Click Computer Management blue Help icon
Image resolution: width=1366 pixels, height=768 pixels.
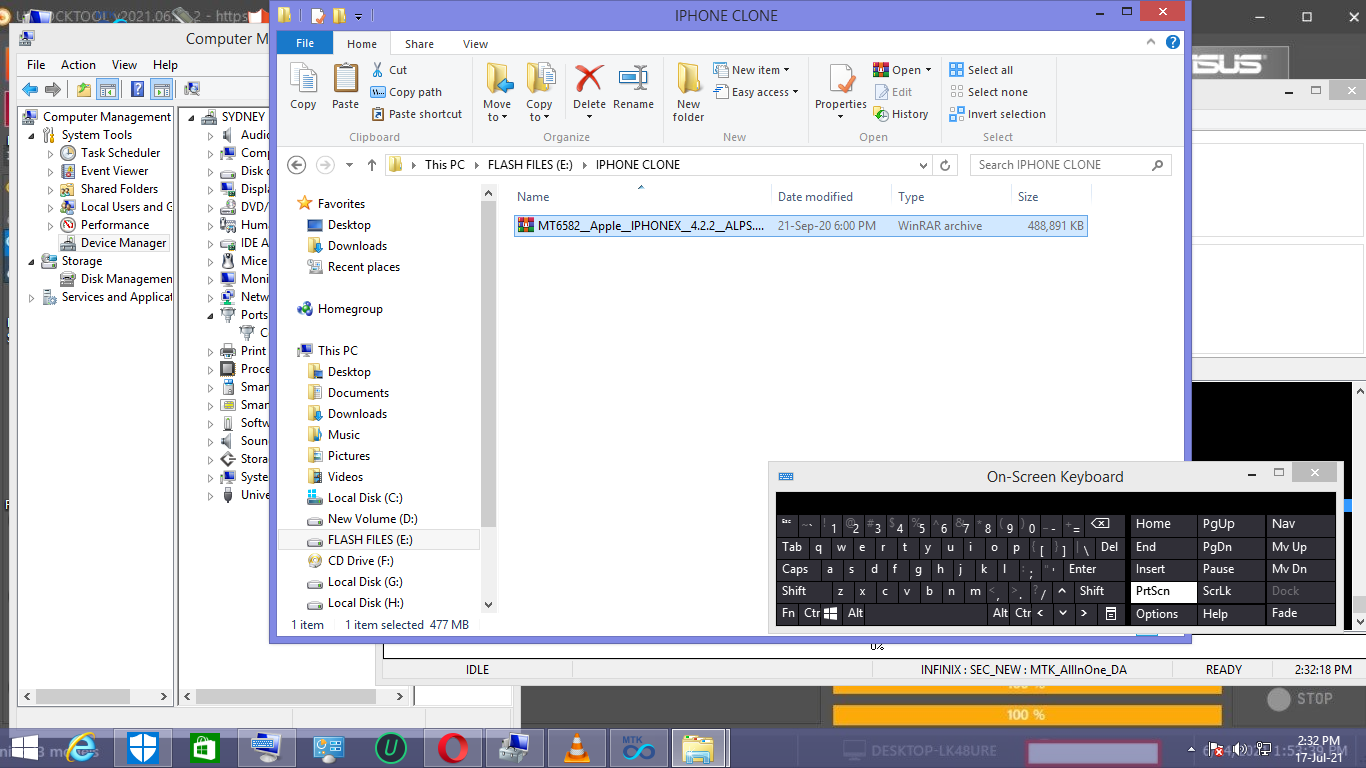click(138, 89)
